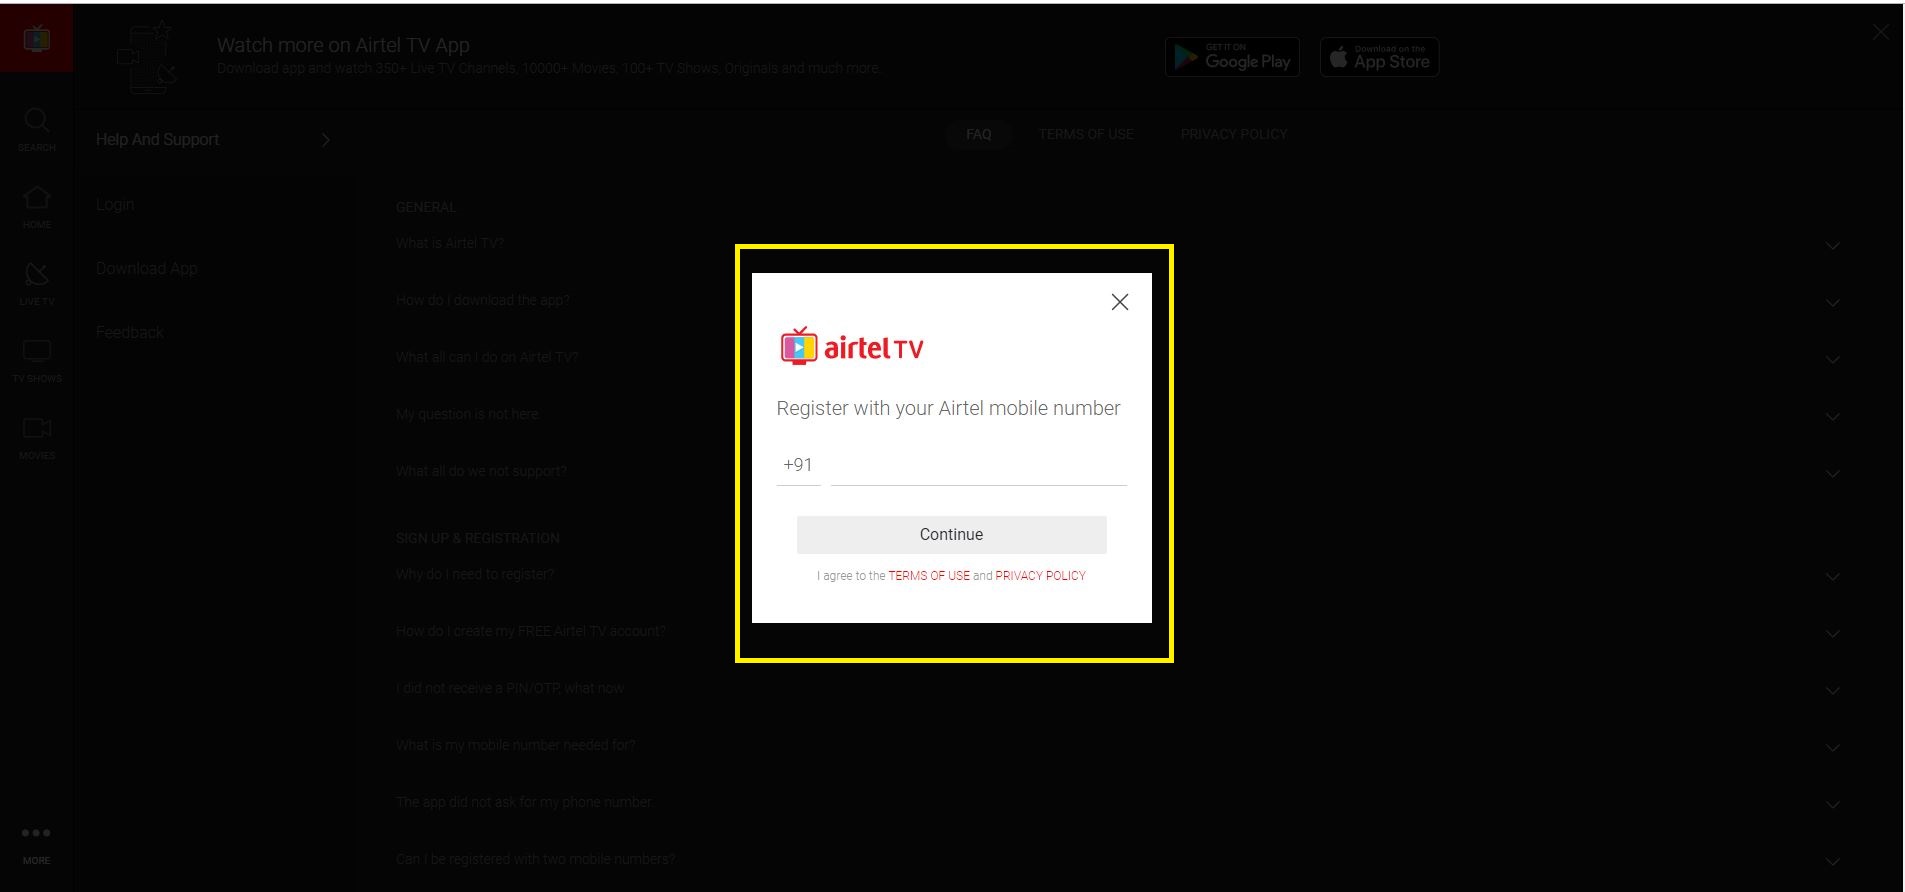Open Live TV from the sidebar
Screen dimensions: 1905x892
[37, 284]
